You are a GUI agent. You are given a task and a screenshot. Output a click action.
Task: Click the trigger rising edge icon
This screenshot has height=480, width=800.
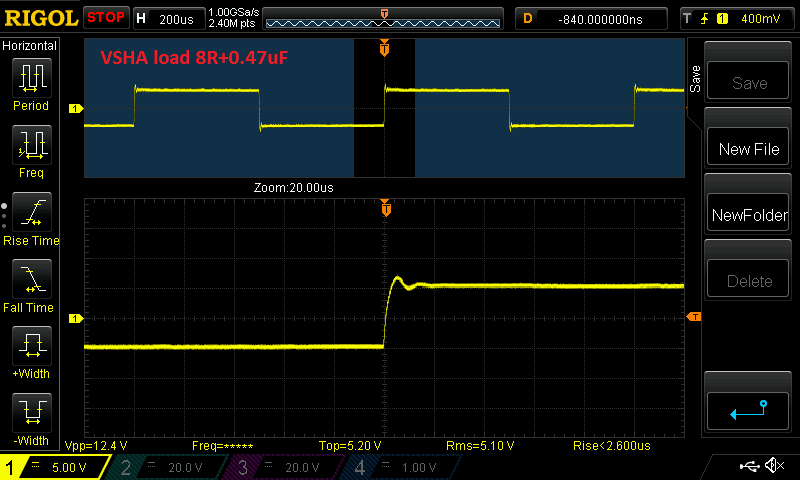coord(705,19)
